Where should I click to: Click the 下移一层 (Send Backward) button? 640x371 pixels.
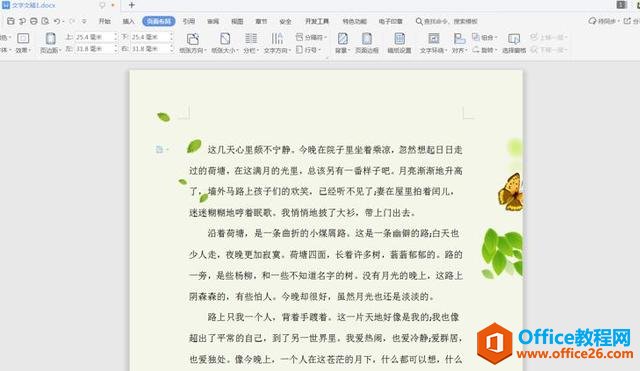[548, 49]
